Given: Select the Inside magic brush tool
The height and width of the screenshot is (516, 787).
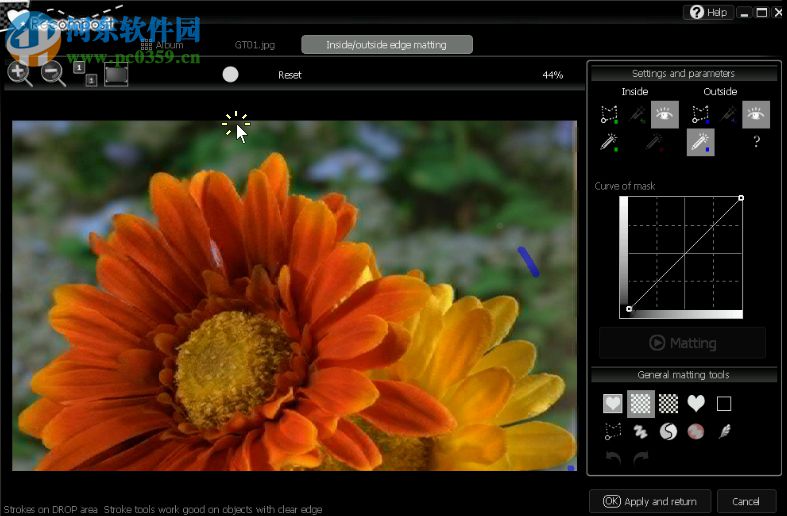Looking at the screenshot, I should [x=609, y=143].
